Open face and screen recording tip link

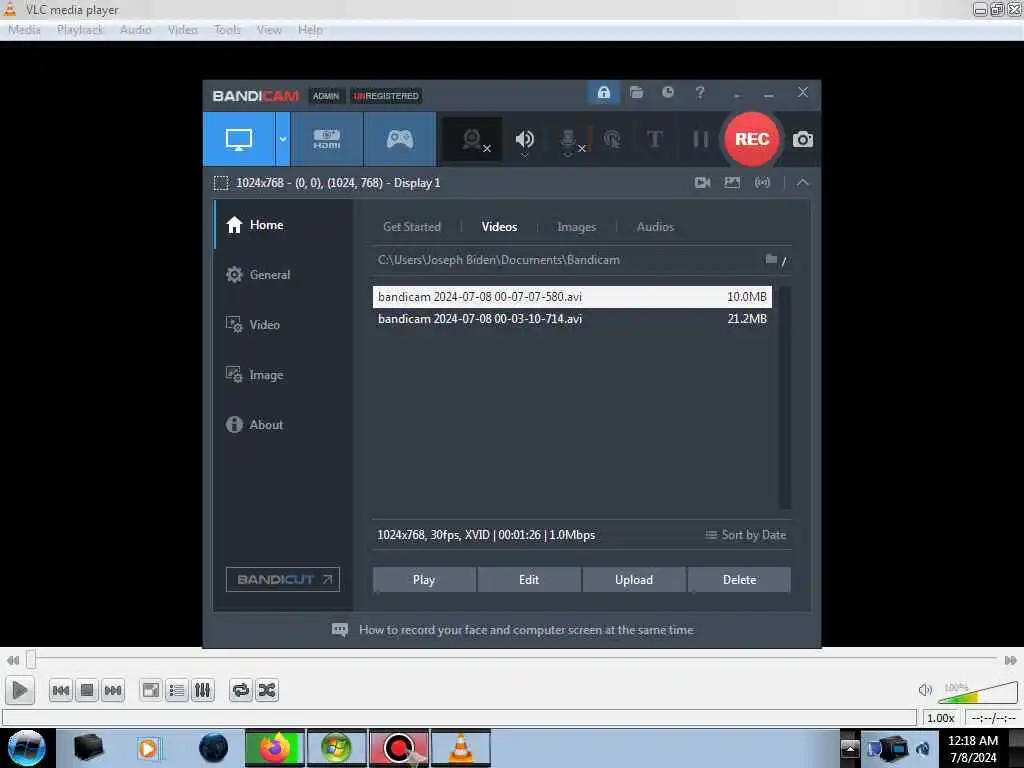point(526,630)
